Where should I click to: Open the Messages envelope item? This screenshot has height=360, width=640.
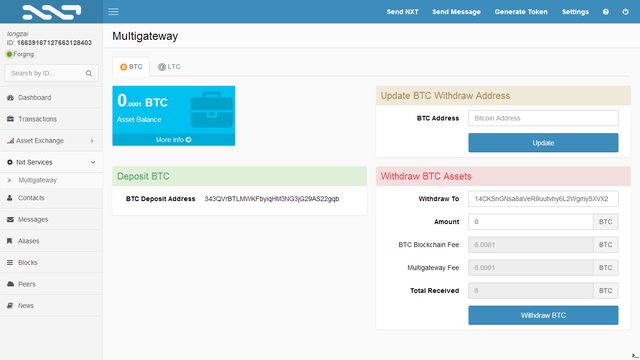[51, 220]
